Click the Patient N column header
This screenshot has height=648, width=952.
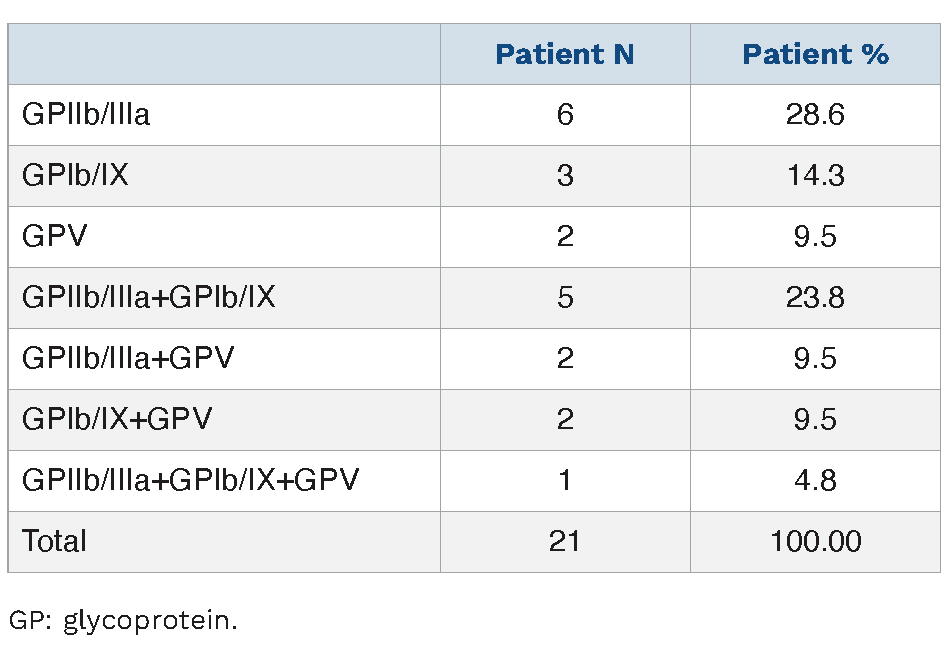coord(564,54)
